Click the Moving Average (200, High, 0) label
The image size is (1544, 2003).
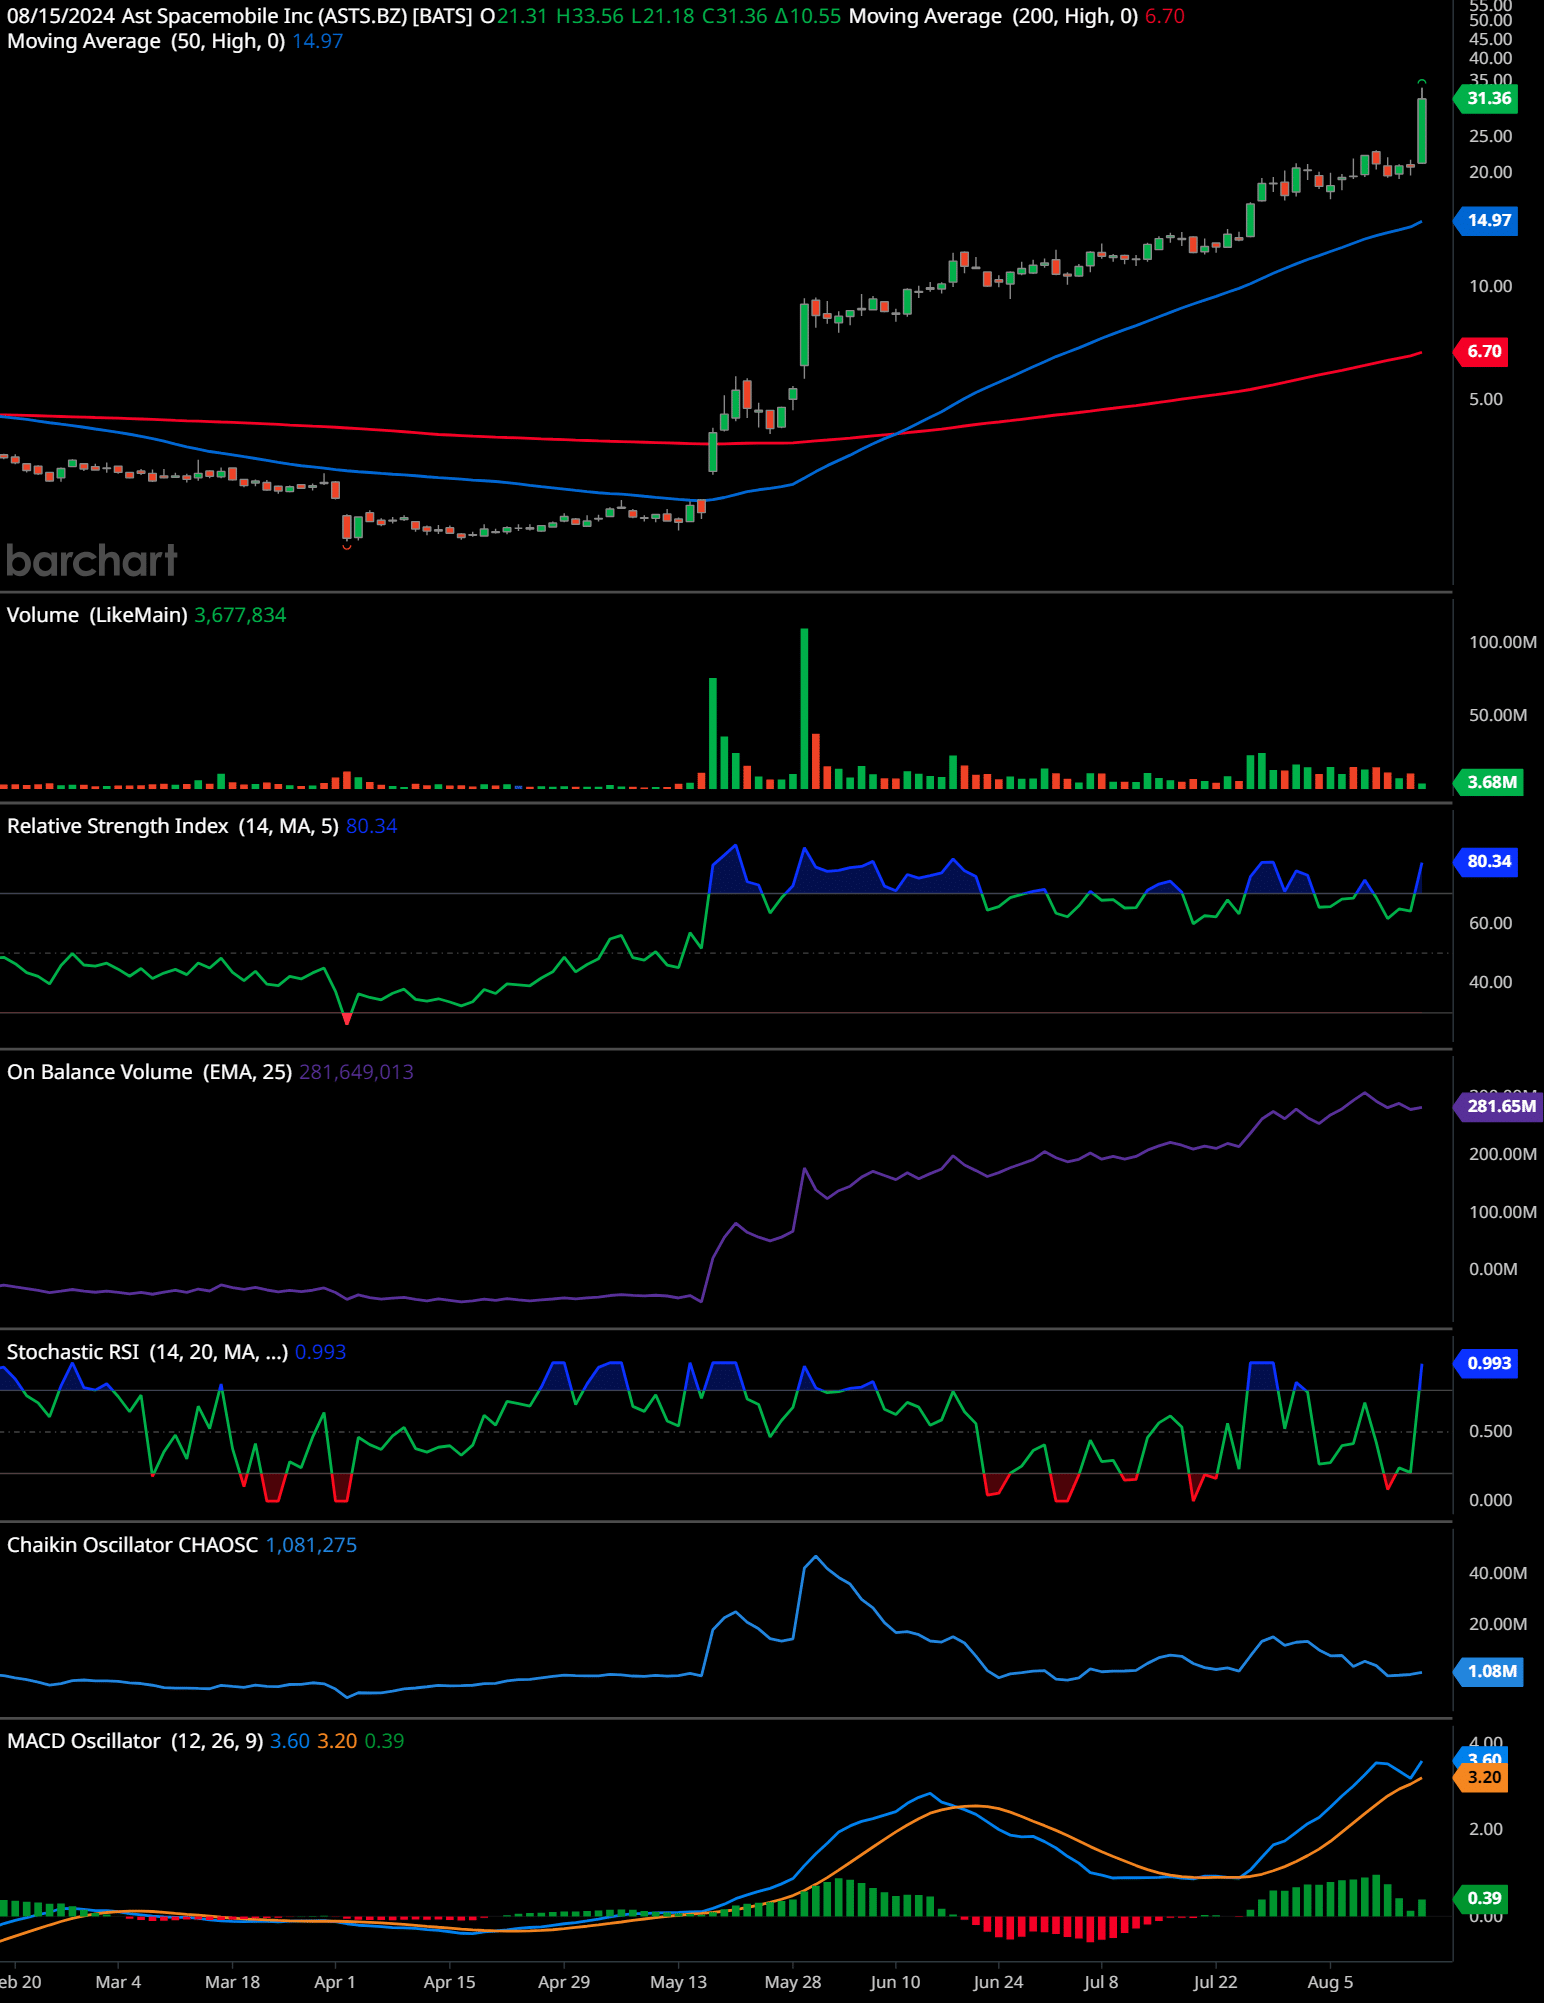tap(993, 16)
